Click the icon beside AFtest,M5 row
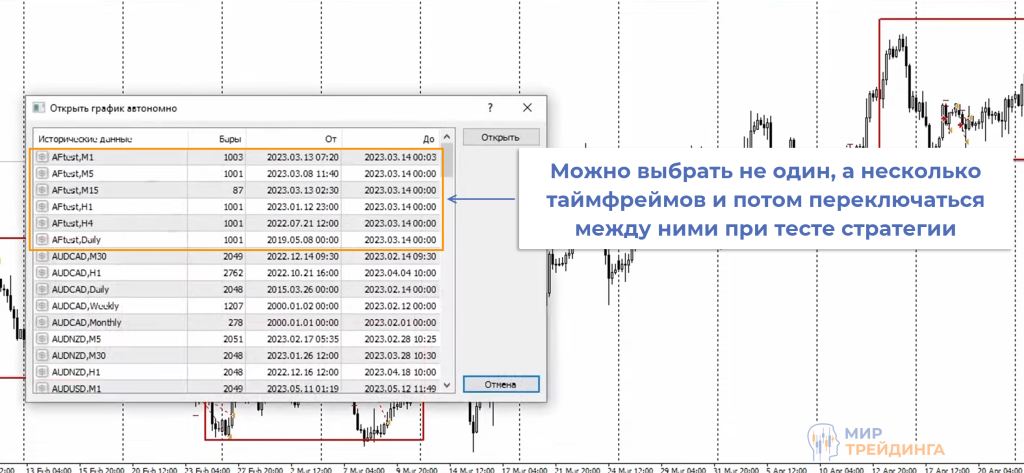This screenshot has width=1024, height=473. [42, 173]
